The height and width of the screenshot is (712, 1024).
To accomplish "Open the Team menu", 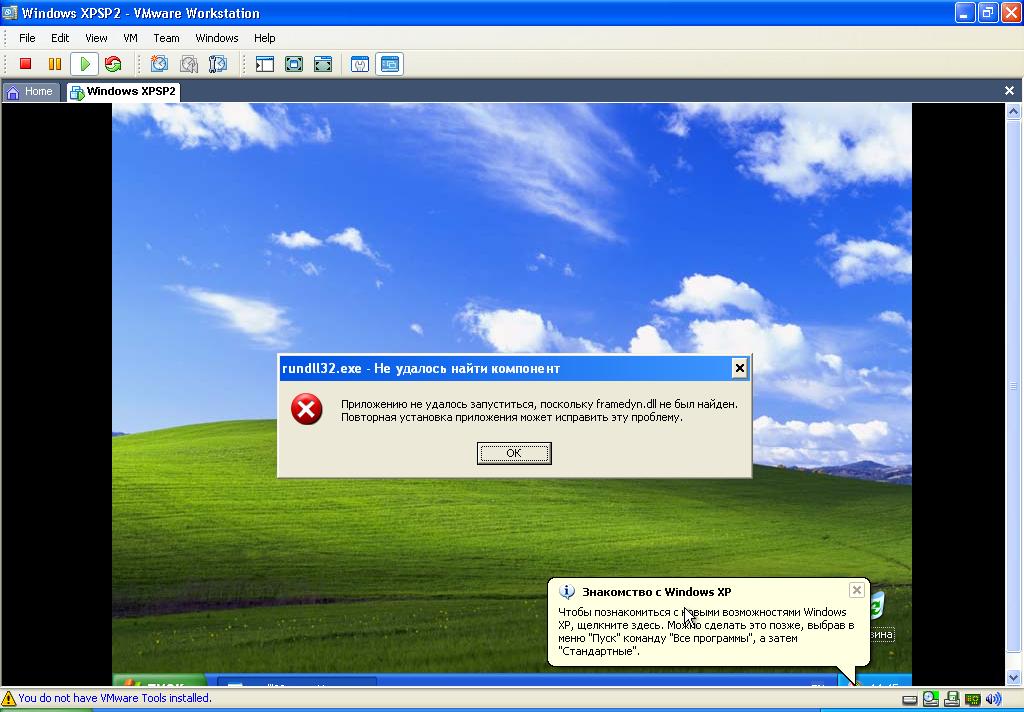I will pos(166,38).
